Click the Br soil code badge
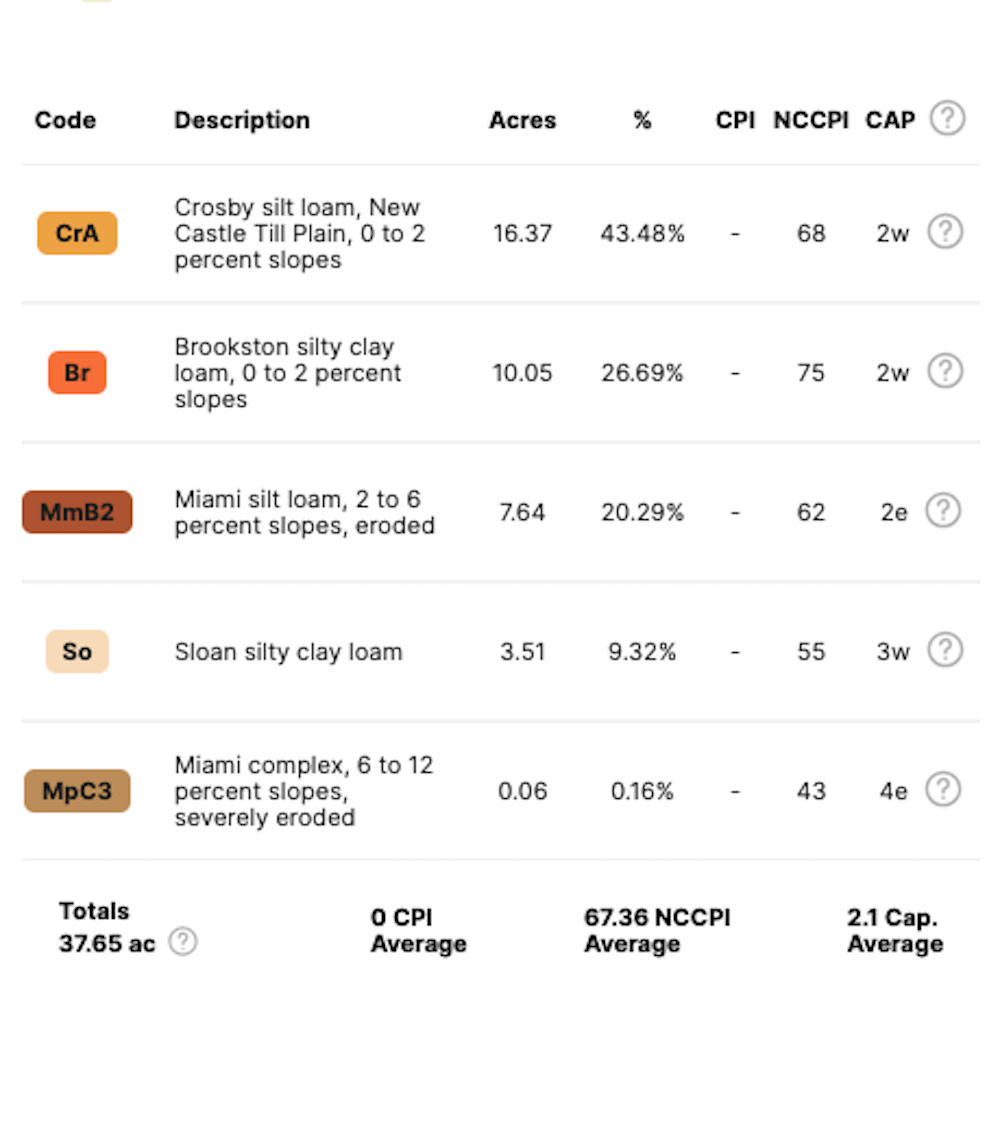The width and height of the screenshot is (1000, 1133). 77,373
